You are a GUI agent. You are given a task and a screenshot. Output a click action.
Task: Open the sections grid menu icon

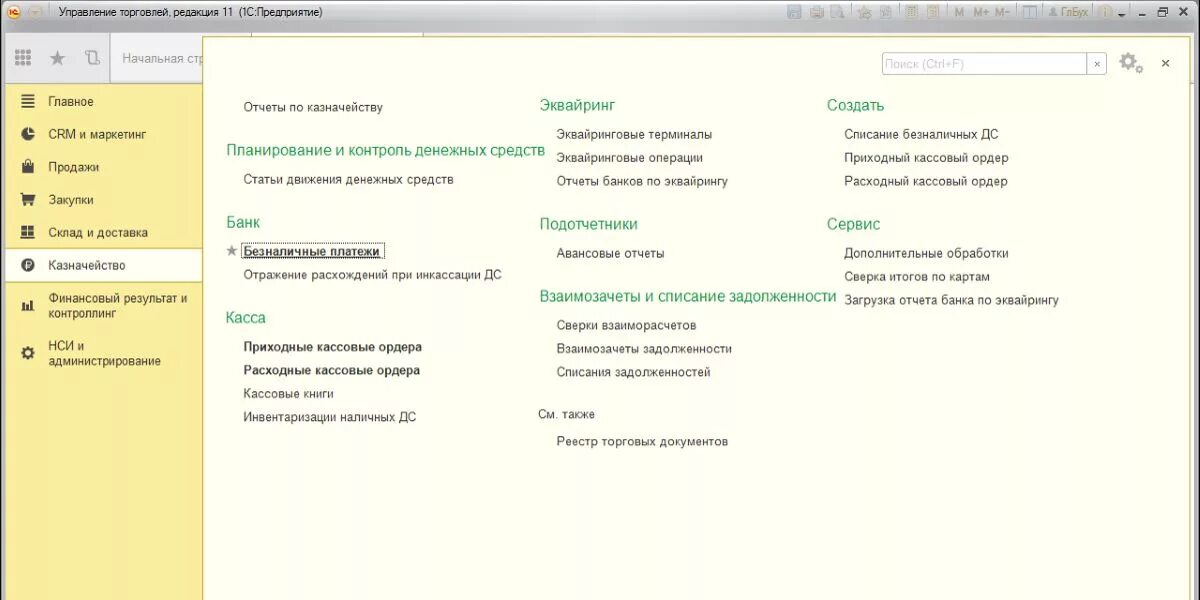point(23,58)
